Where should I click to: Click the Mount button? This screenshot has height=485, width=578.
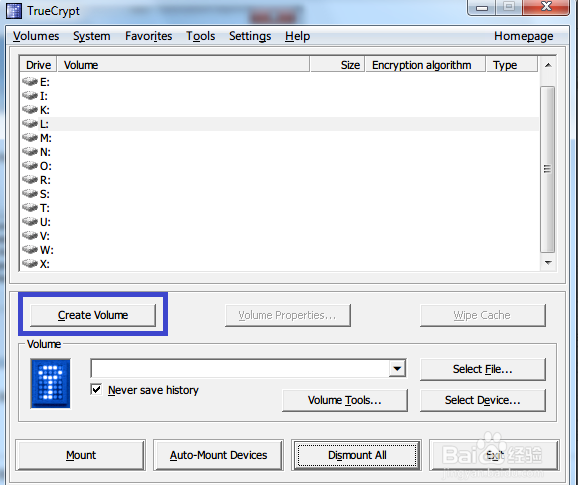click(81, 455)
